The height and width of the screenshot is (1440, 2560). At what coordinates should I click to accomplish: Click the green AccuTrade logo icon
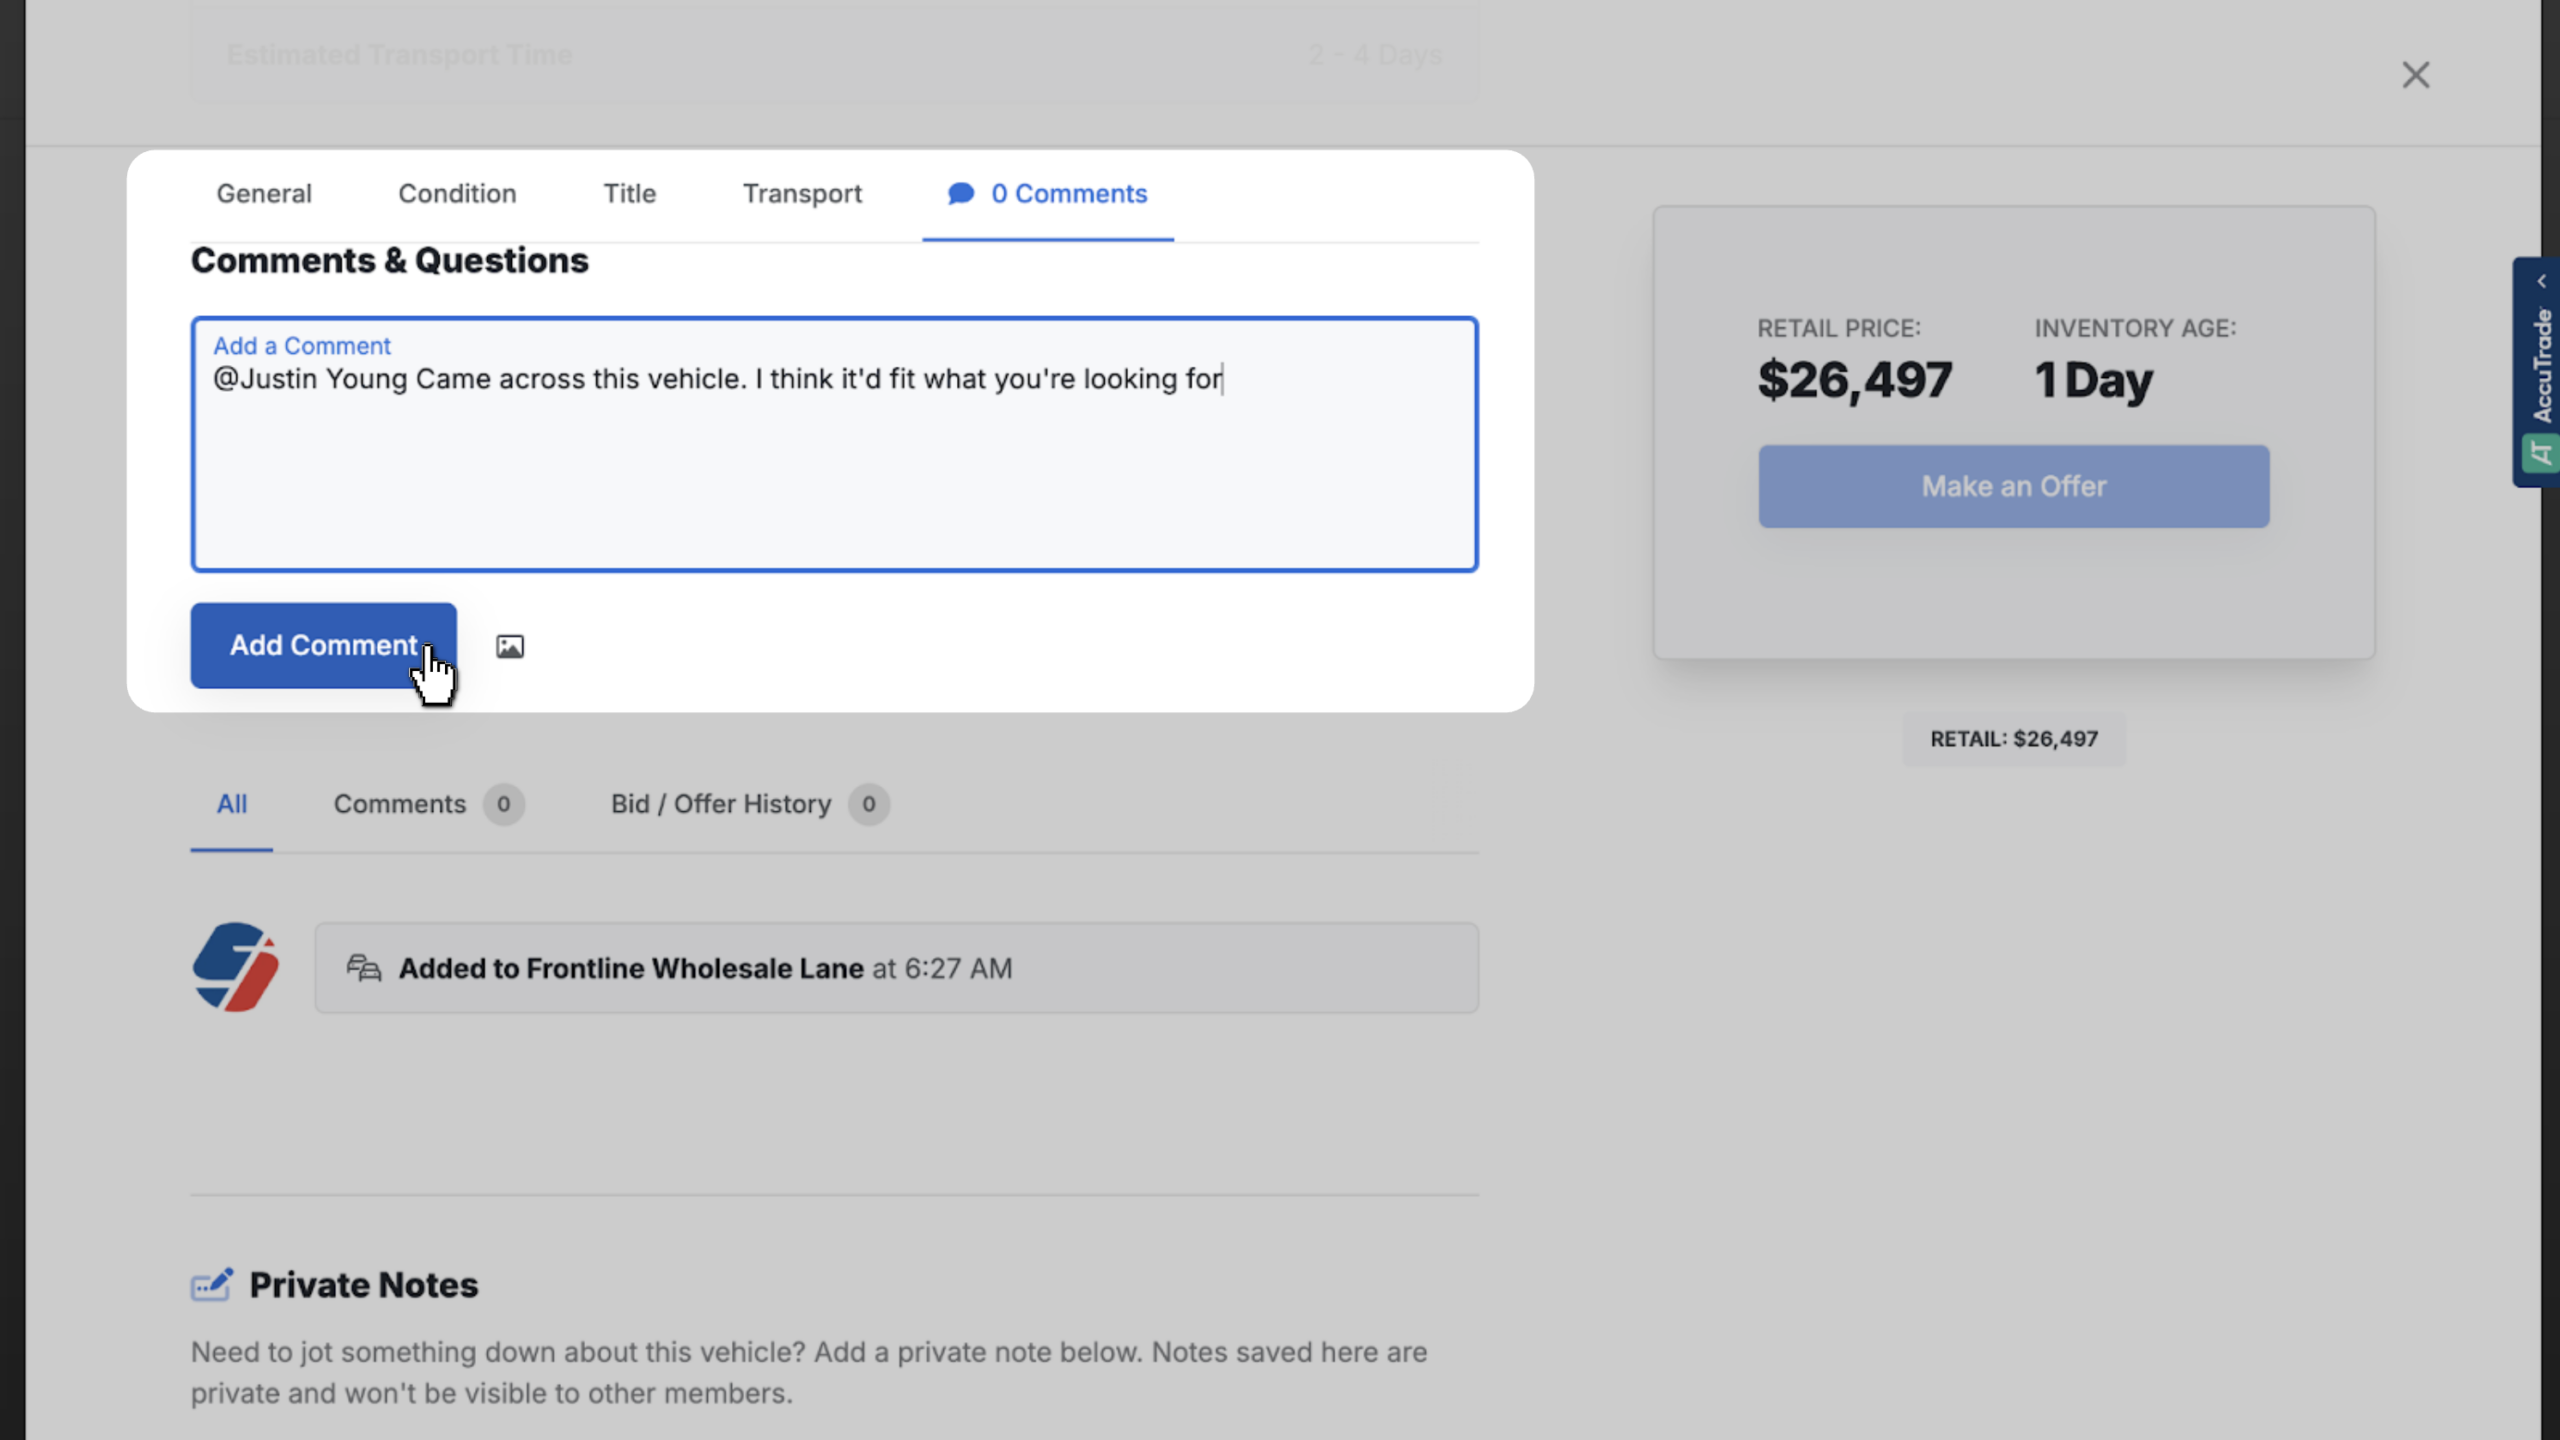coord(2540,453)
